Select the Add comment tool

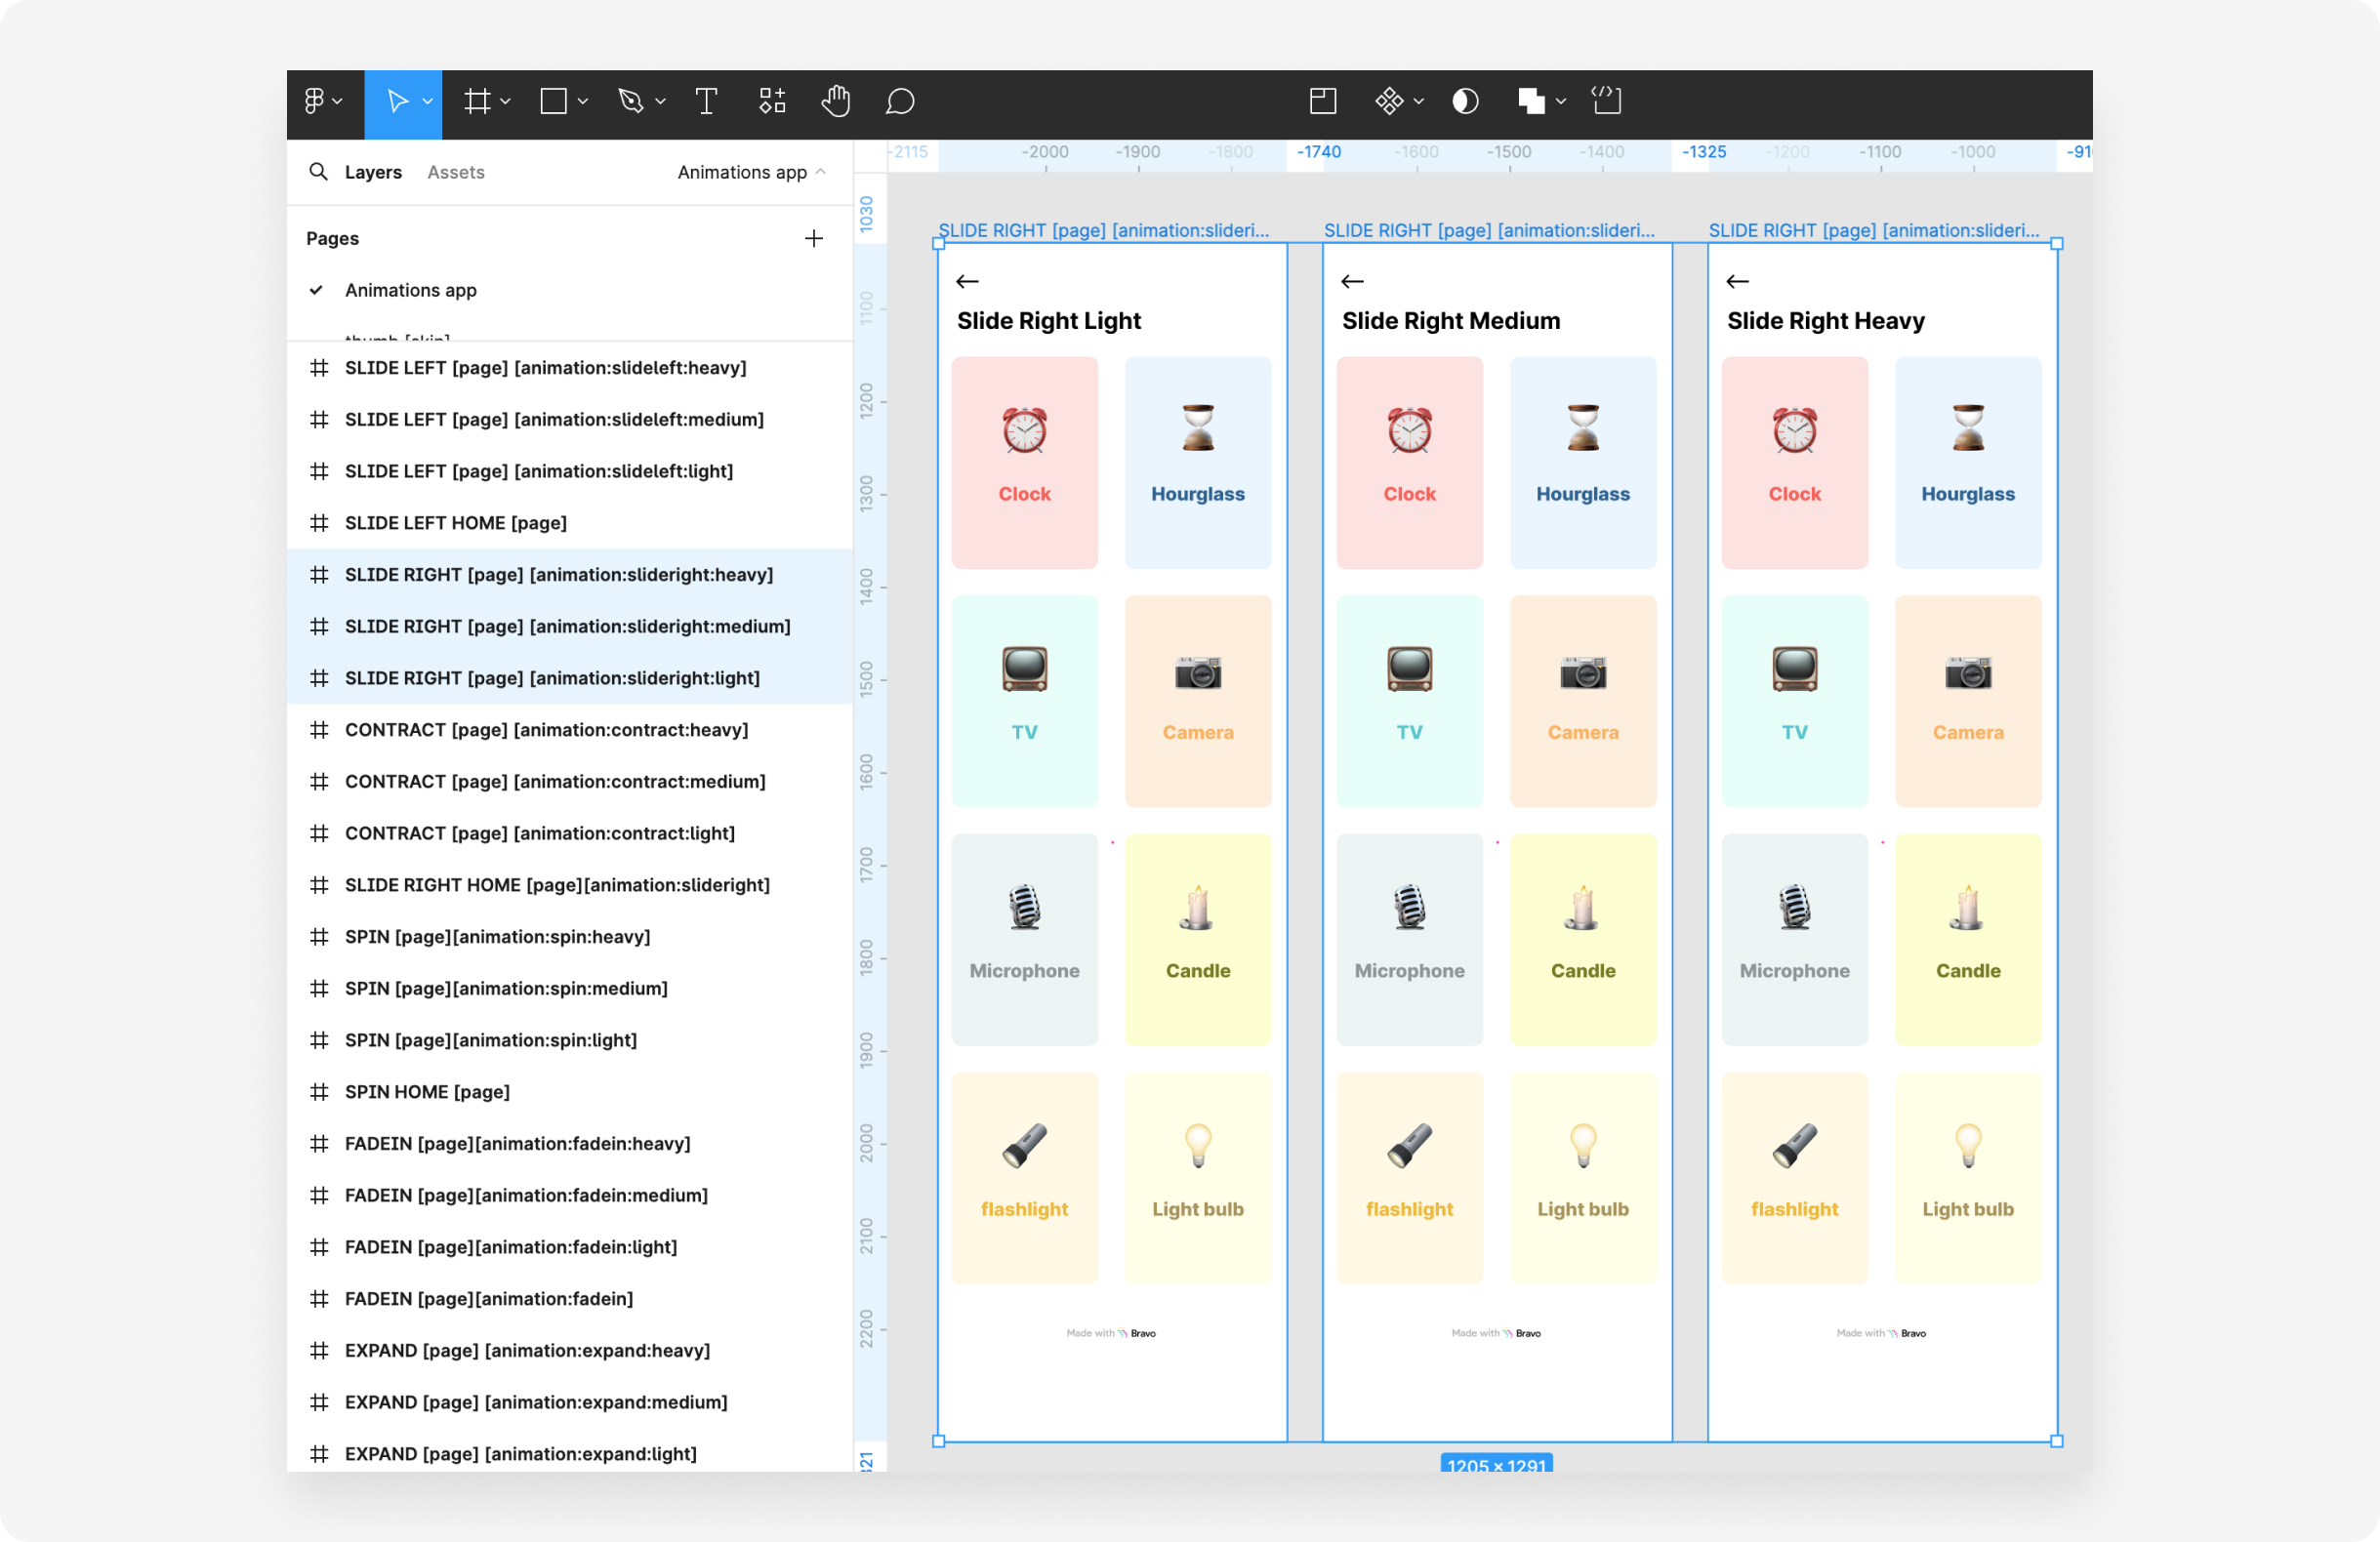(900, 101)
